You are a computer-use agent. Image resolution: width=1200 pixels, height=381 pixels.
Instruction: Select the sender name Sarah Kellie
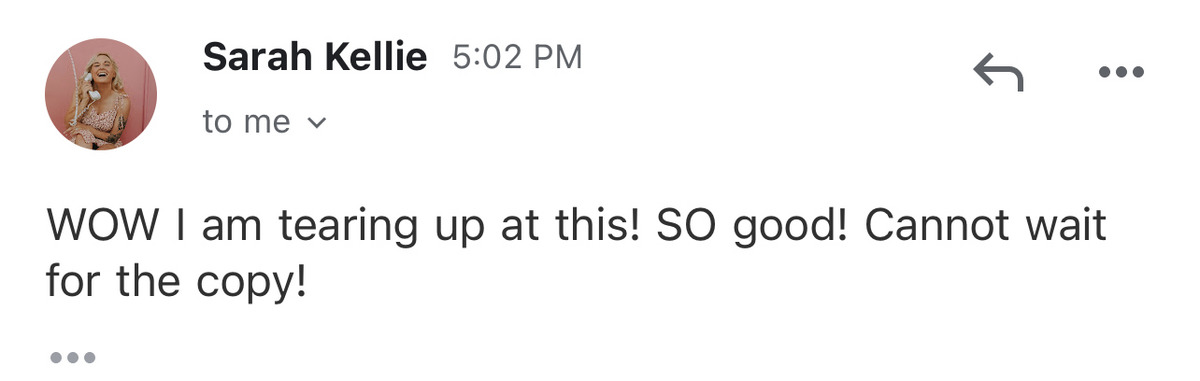pyautogui.click(x=315, y=58)
